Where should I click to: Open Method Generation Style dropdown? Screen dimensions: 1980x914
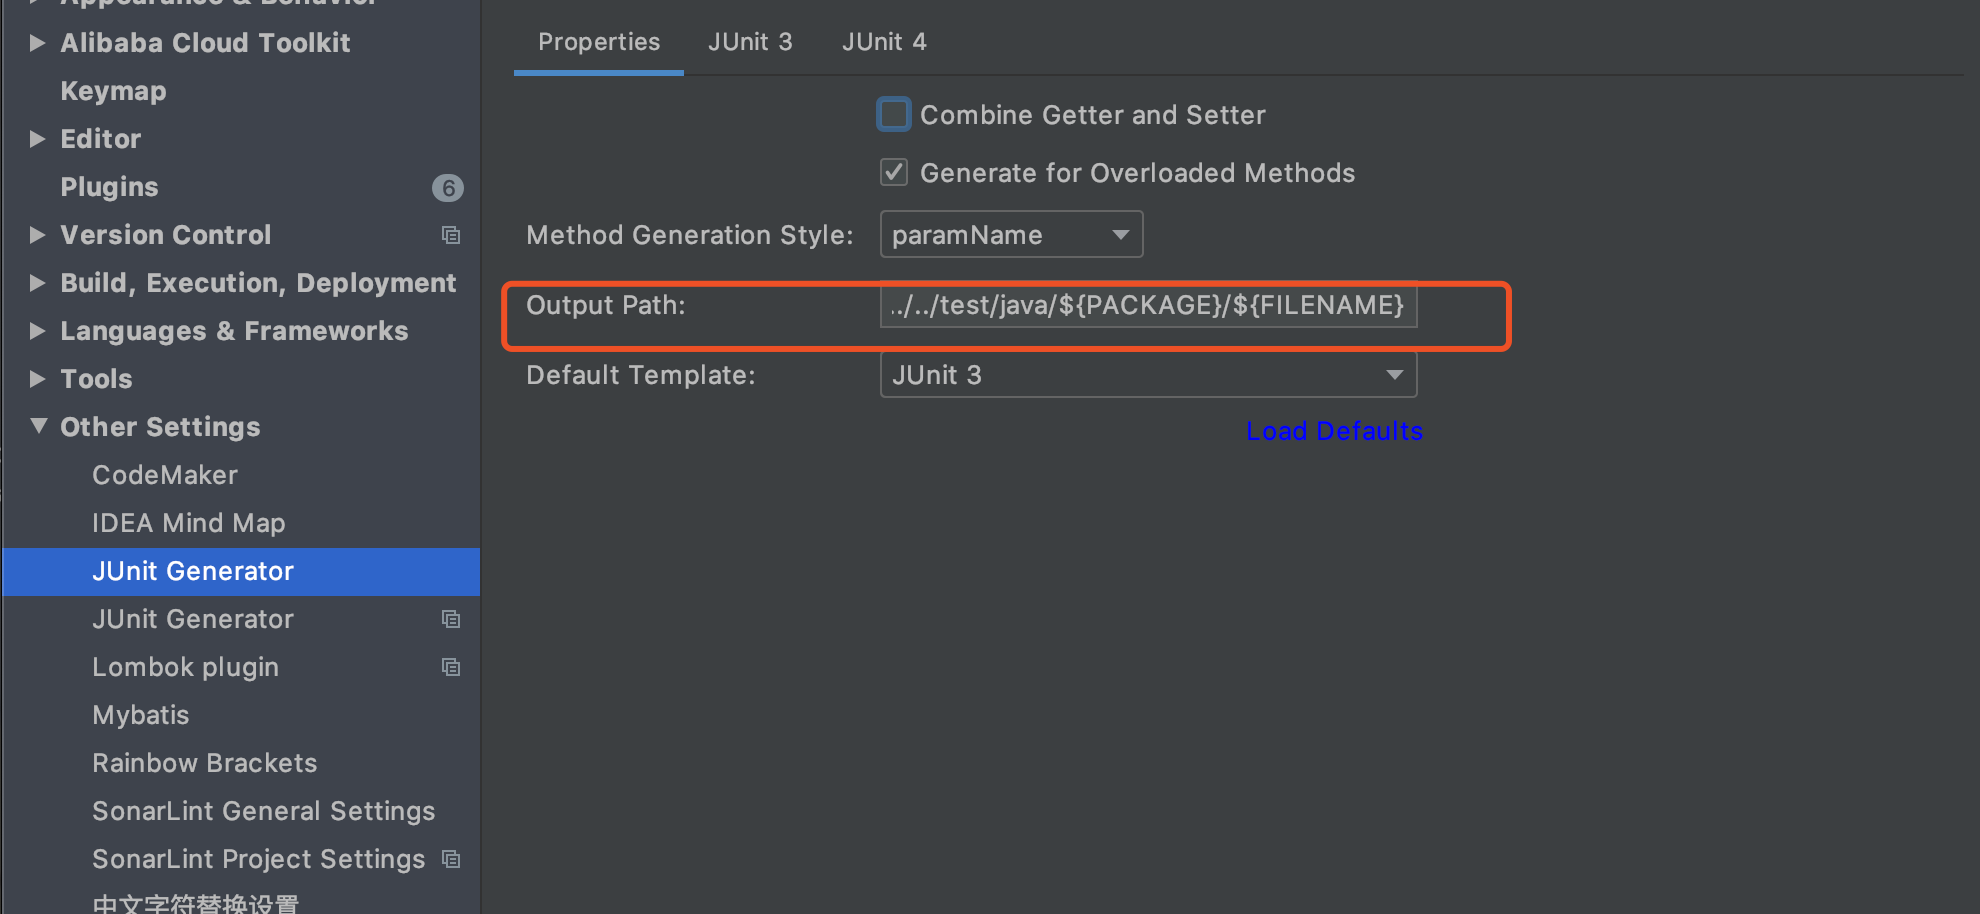coord(1011,235)
